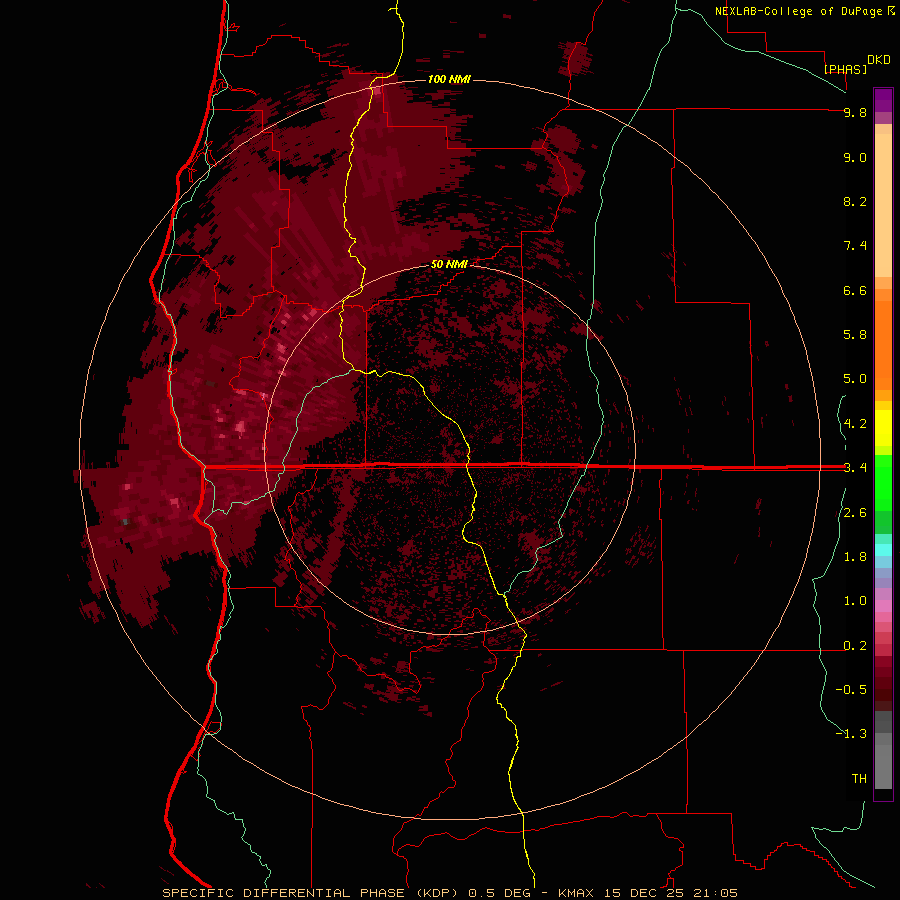Screen dimensions: 900x900
Task: Select the 9.8 value on the color scale
Action: [855, 112]
